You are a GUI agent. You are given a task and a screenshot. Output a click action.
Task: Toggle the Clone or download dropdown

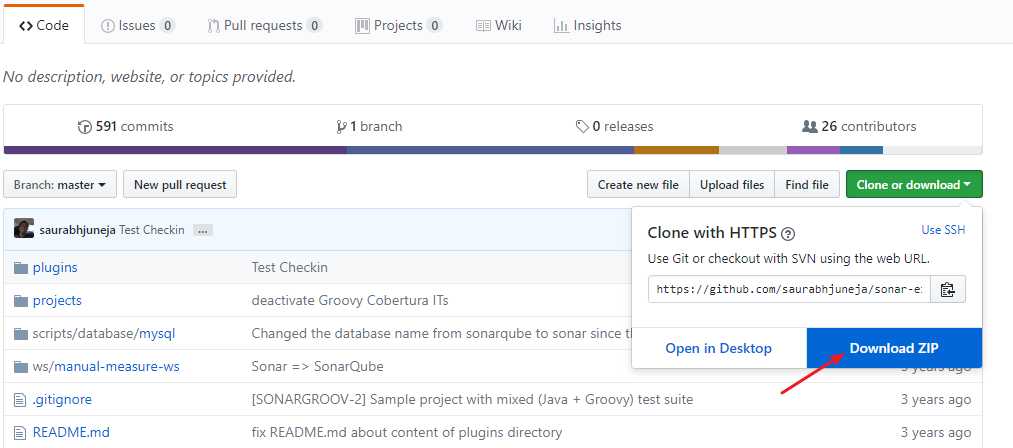pos(914,185)
